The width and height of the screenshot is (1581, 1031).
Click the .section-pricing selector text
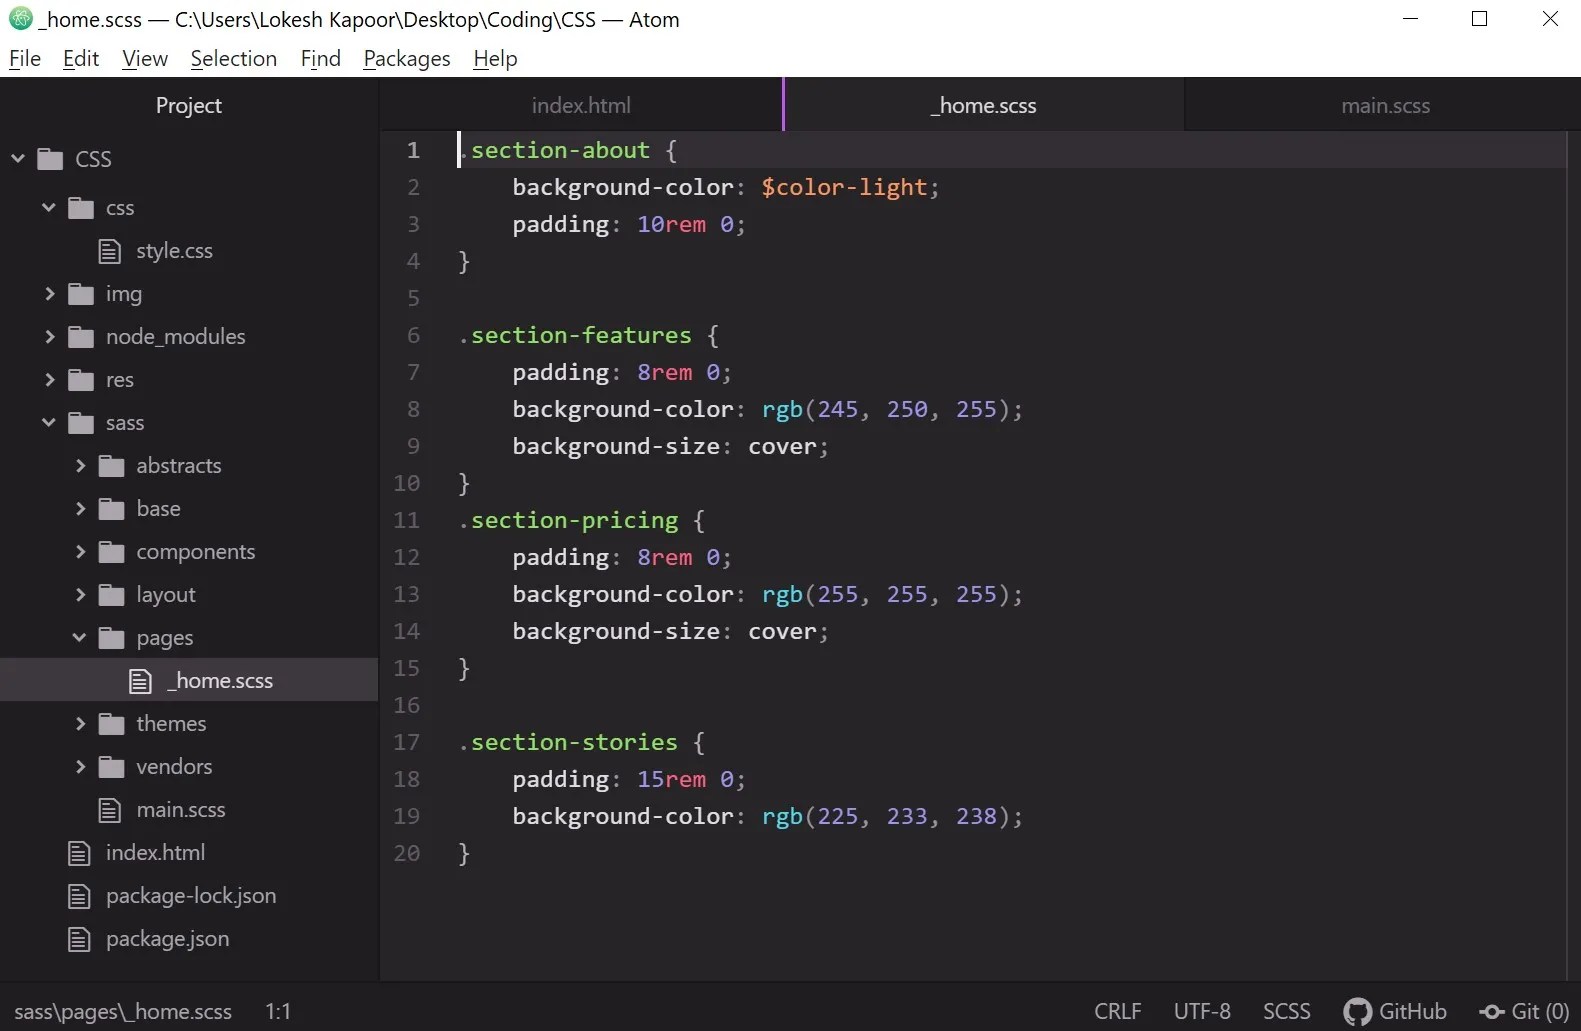pyautogui.click(x=568, y=520)
